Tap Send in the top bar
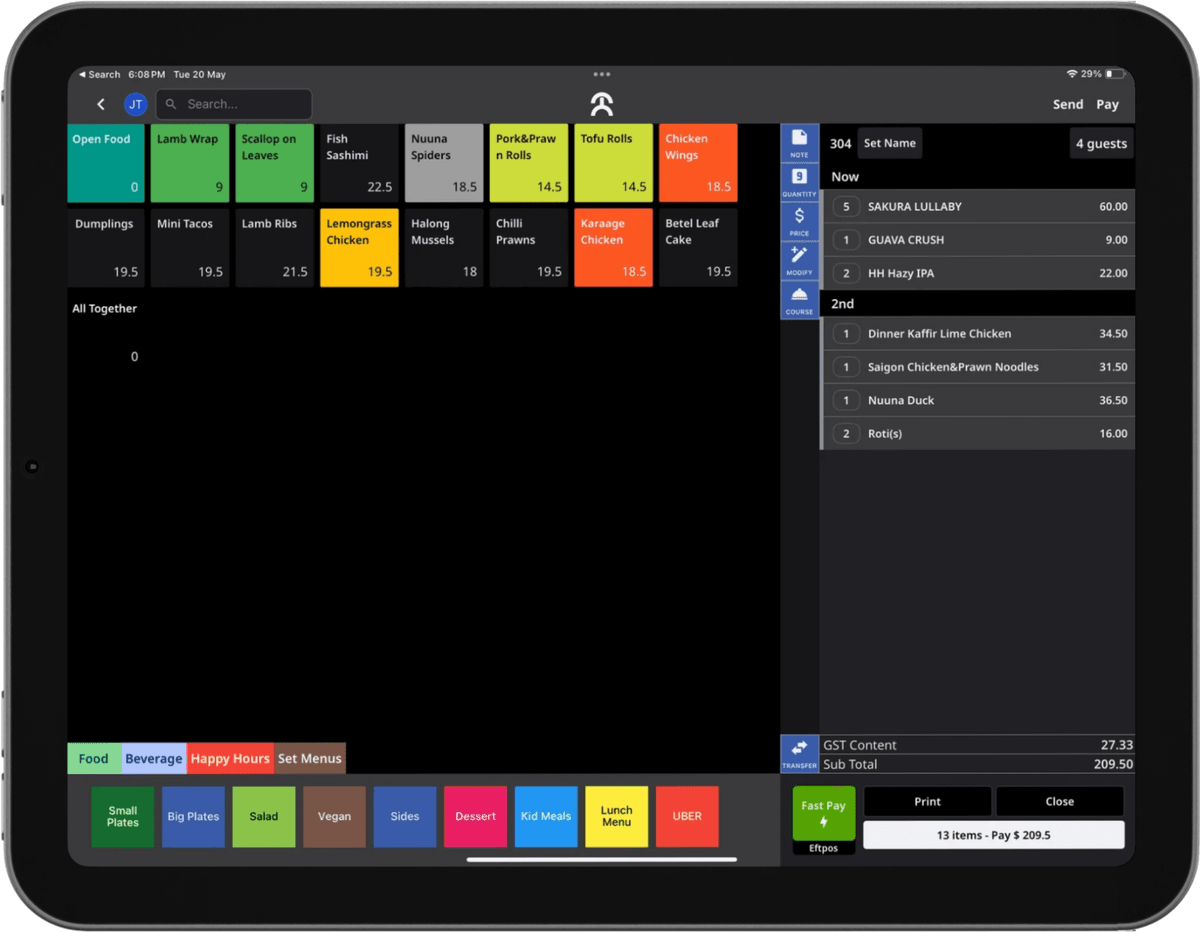Image resolution: width=1200 pixels, height=932 pixels. coord(1068,104)
